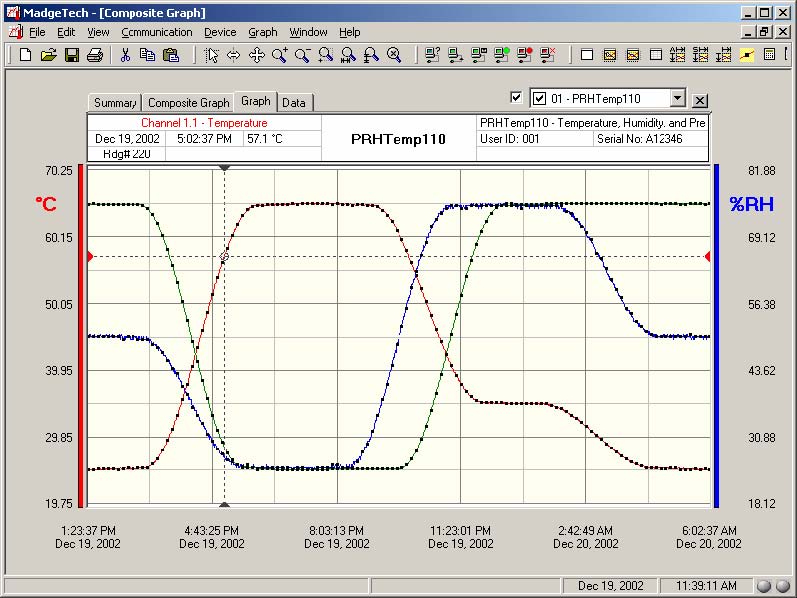The height and width of the screenshot is (598, 797).
Task: Toggle the yellow graph-line marker icon
Action: [747, 54]
